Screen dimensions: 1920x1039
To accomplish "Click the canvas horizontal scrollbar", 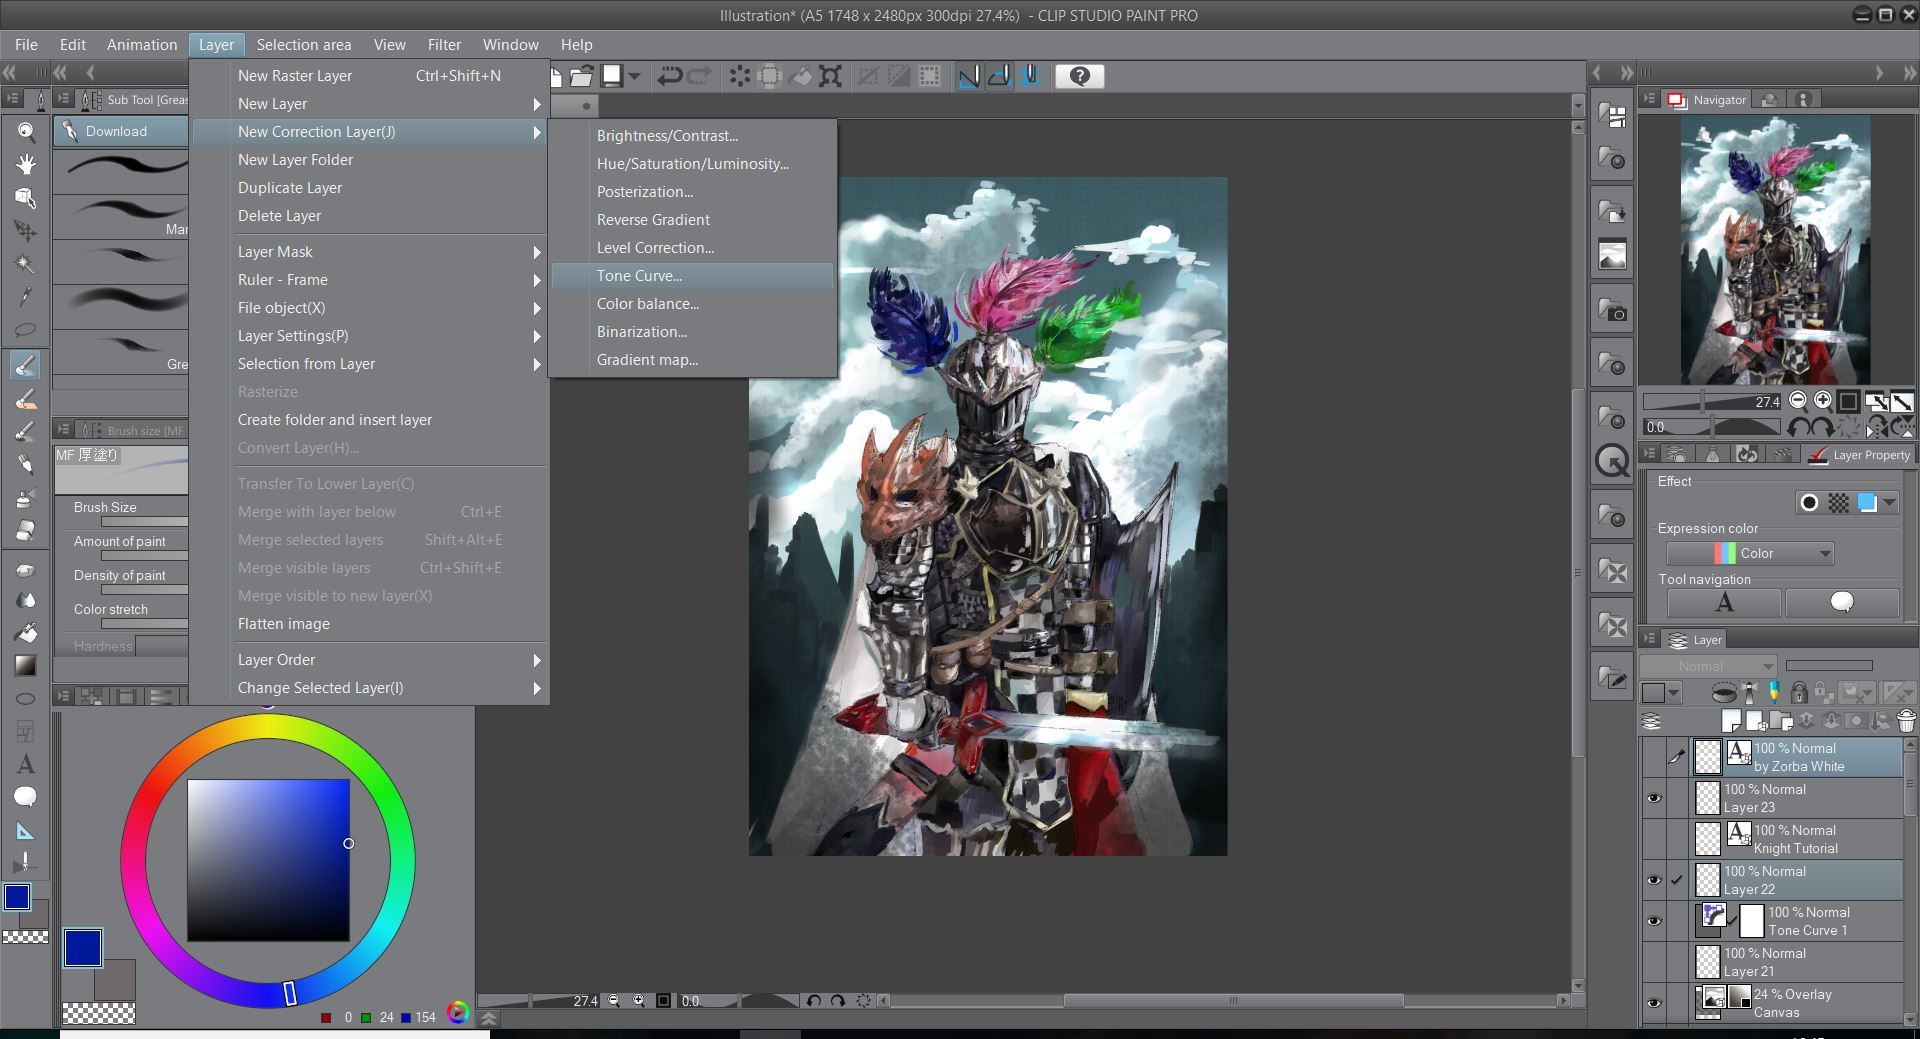I will click(x=1233, y=1000).
